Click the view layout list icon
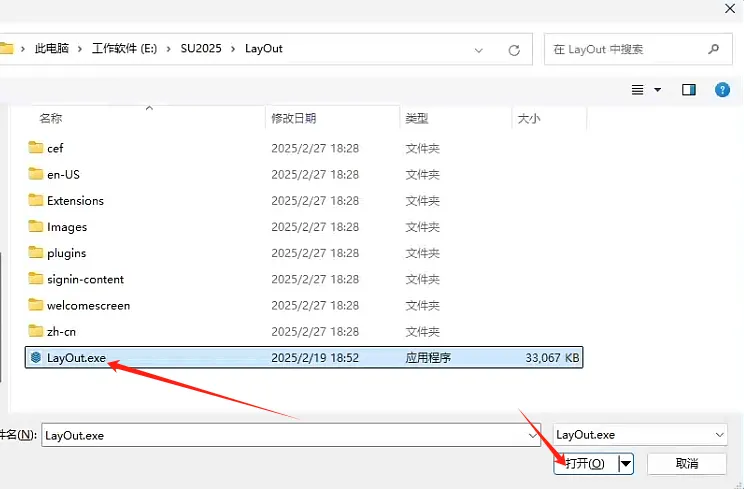744x489 pixels. click(x=637, y=90)
